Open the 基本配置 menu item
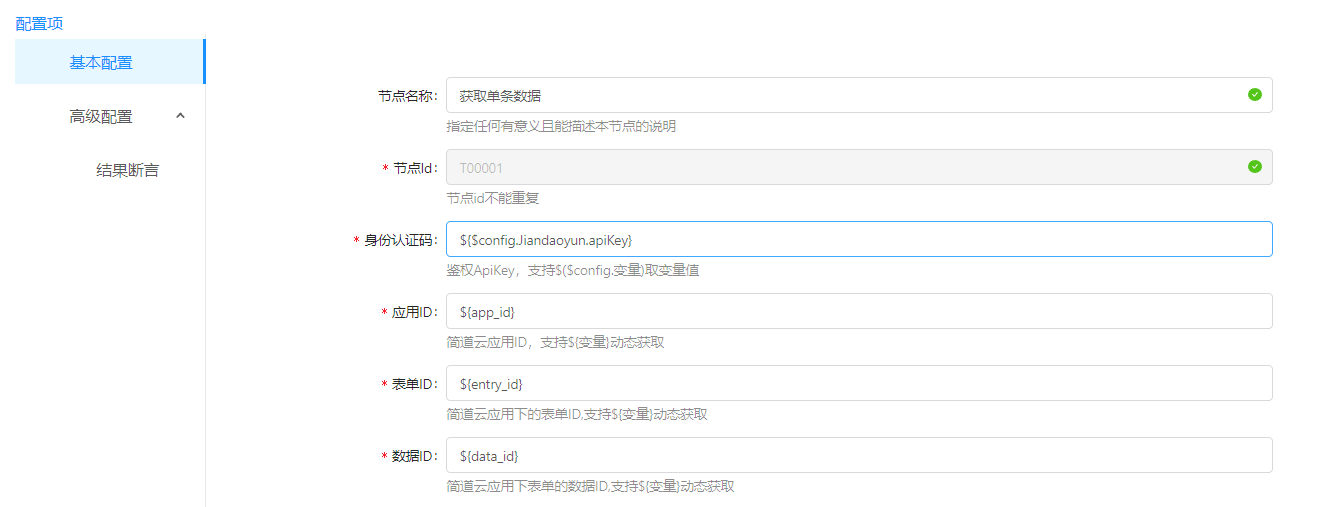This screenshot has width=1318, height=507. [x=109, y=62]
